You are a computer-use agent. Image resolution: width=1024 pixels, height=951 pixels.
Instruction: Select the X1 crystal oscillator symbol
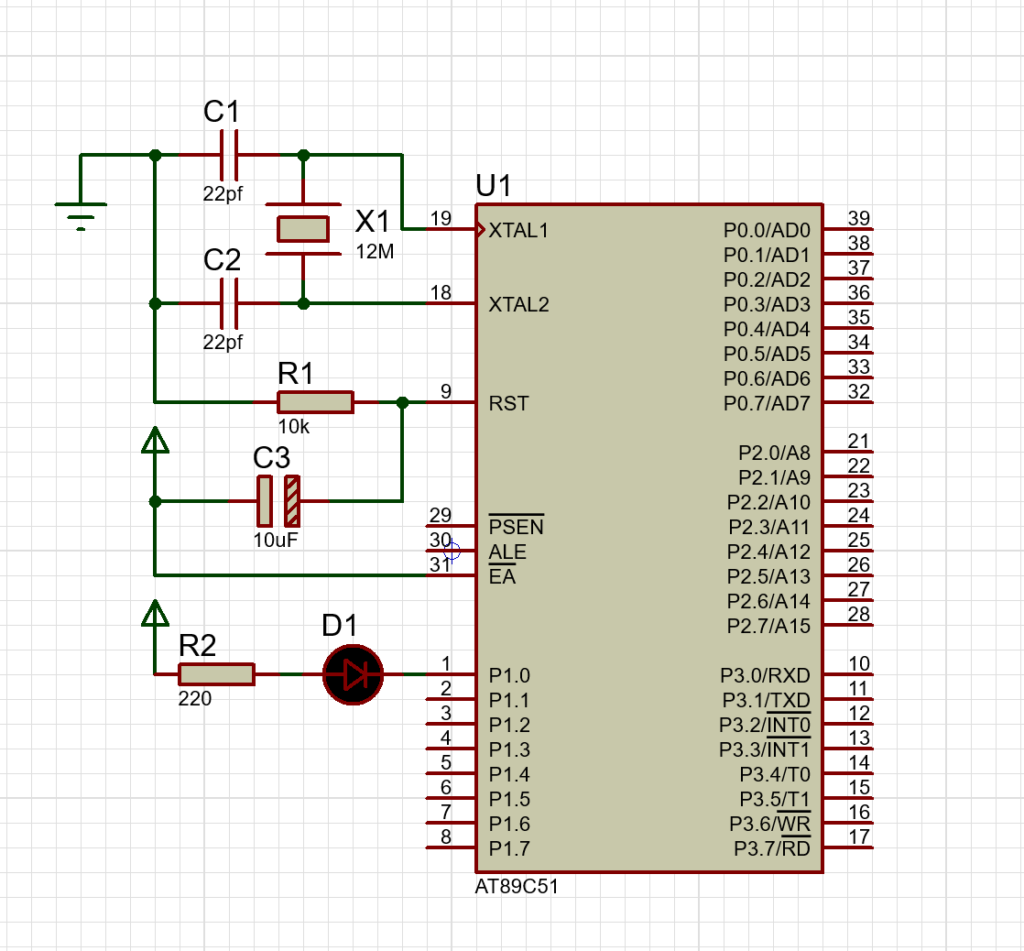pyautogui.click(x=303, y=229)
